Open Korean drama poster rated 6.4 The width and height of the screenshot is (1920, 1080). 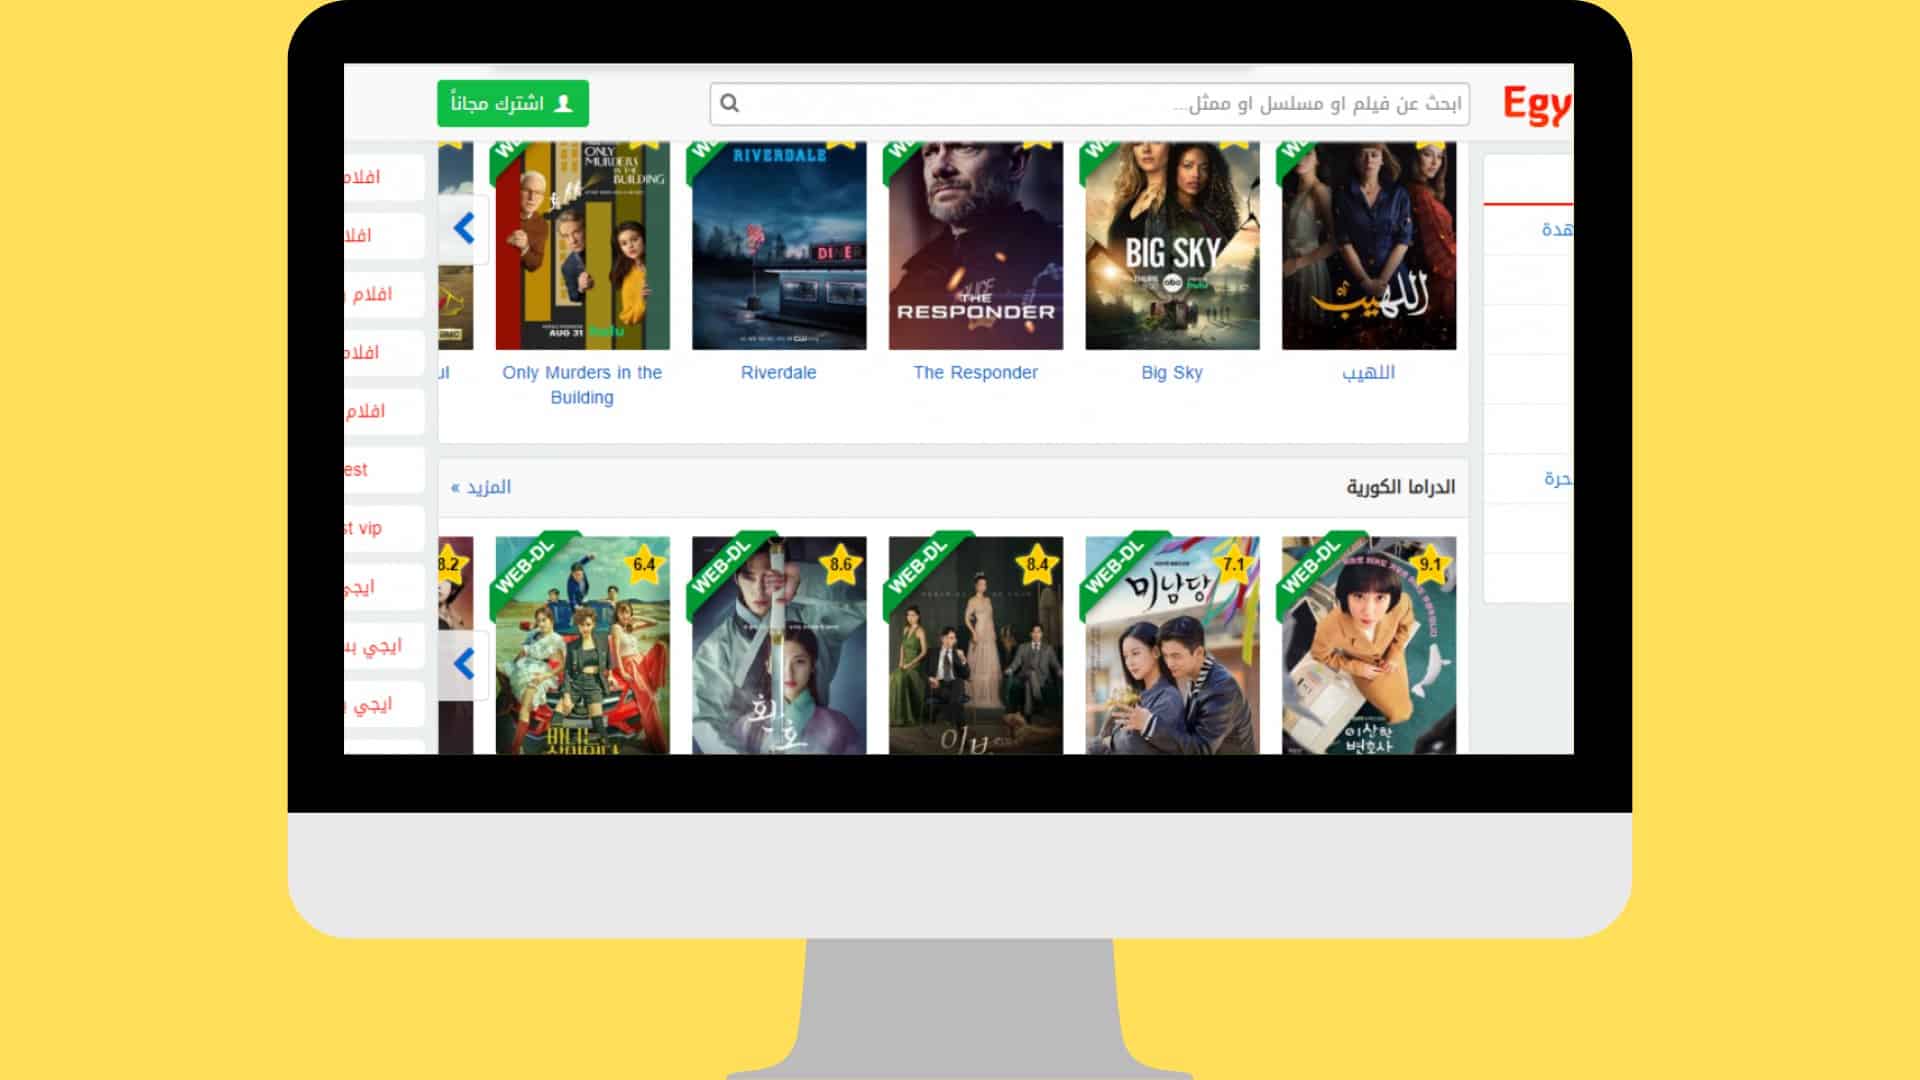(583, 645)
